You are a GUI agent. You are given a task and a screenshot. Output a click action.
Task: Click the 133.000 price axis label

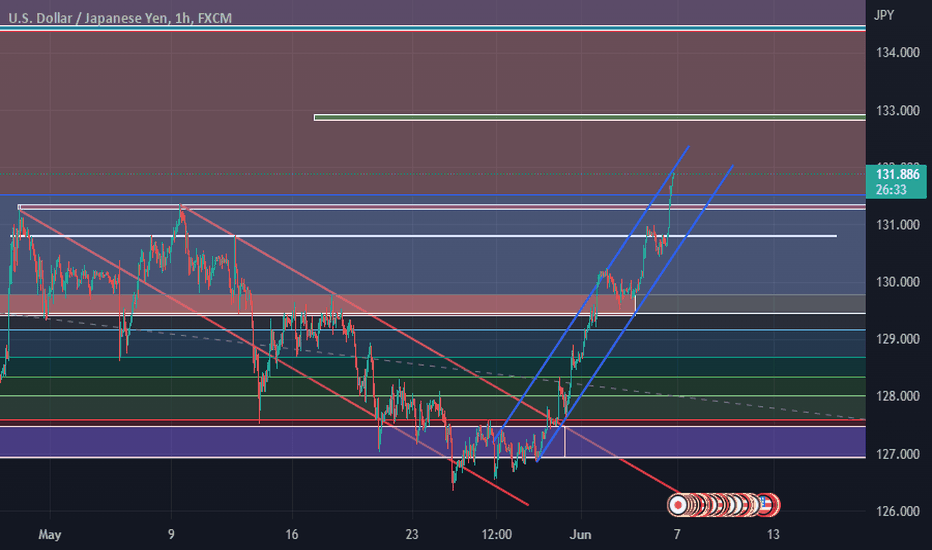point(898,111)
